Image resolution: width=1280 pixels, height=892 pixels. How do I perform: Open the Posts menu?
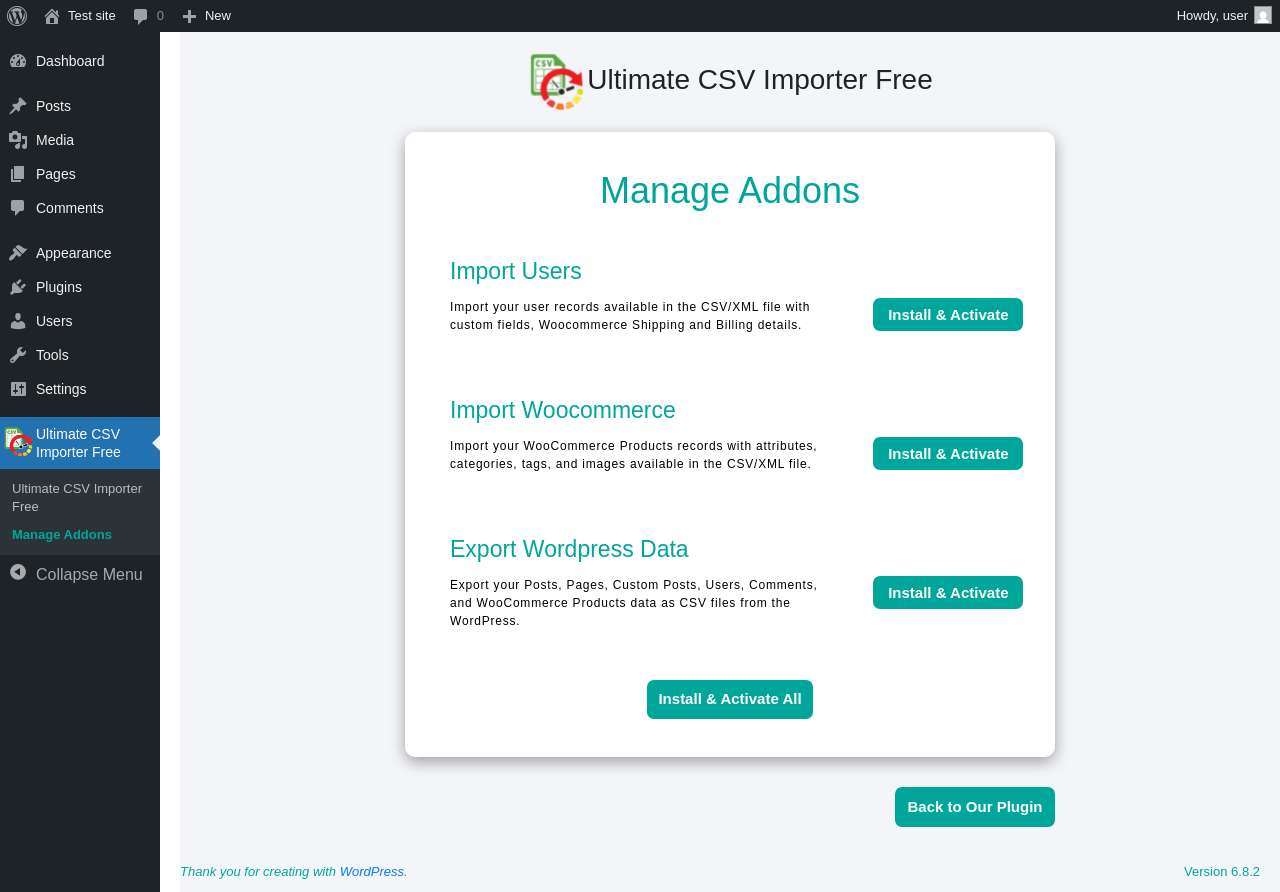coord(53,106)
